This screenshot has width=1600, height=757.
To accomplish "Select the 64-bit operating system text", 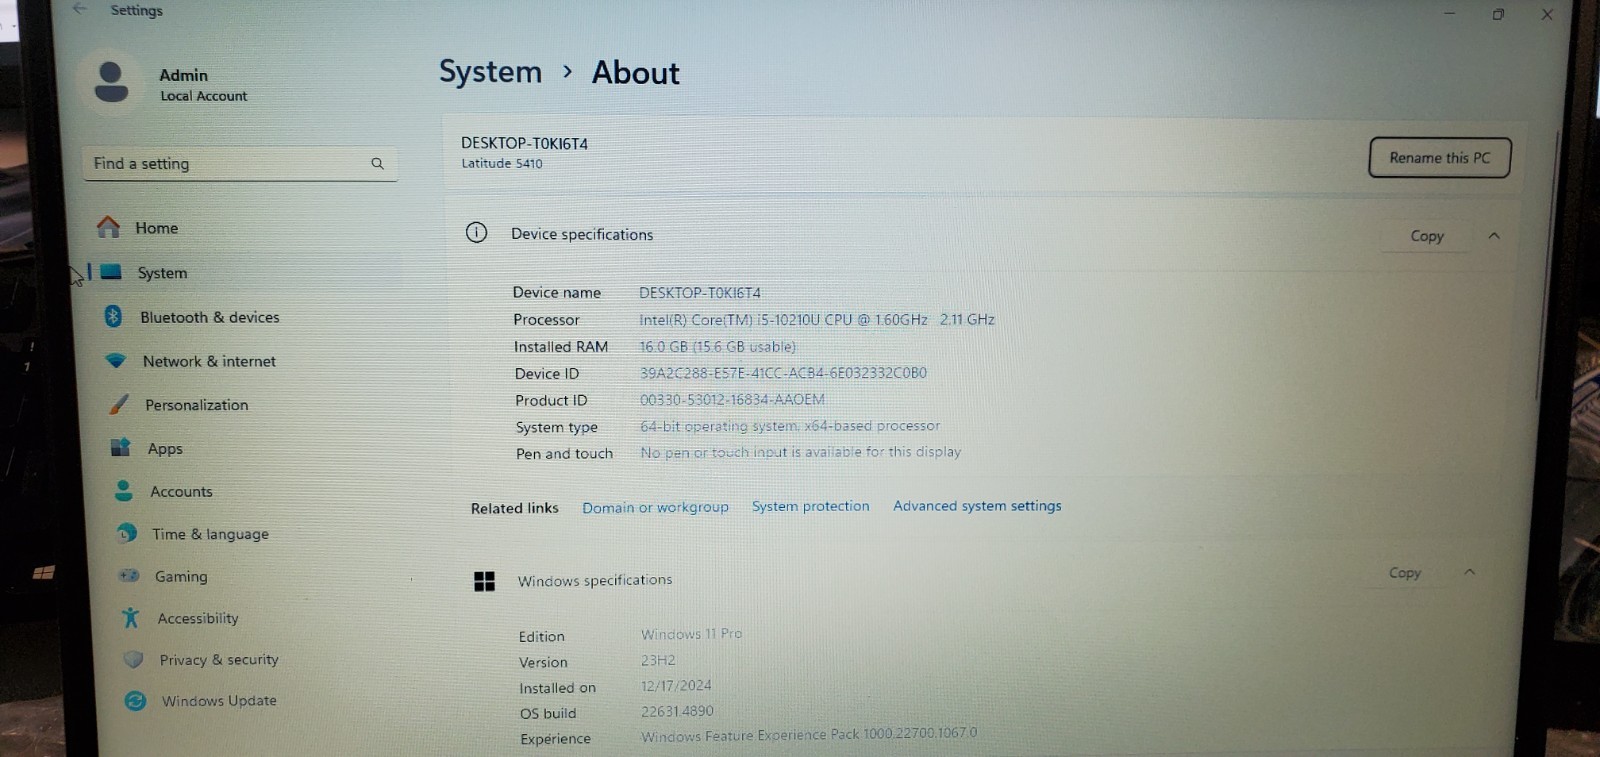I will pos(790,426).
